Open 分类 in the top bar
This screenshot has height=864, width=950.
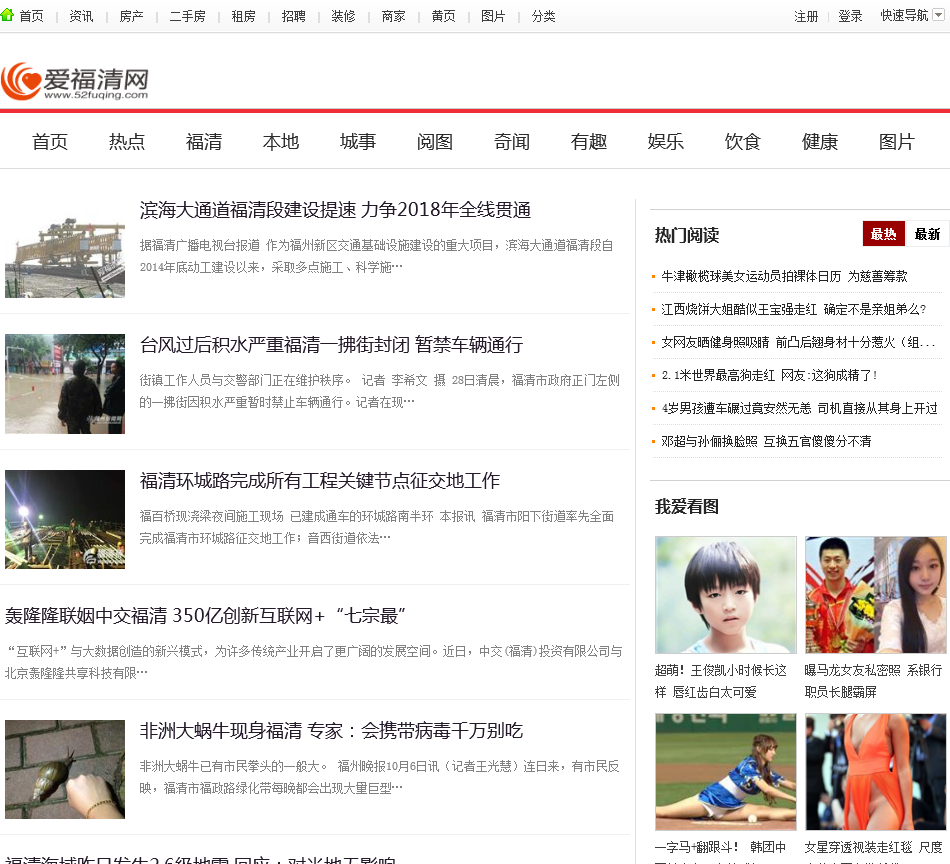coord(543,16)
